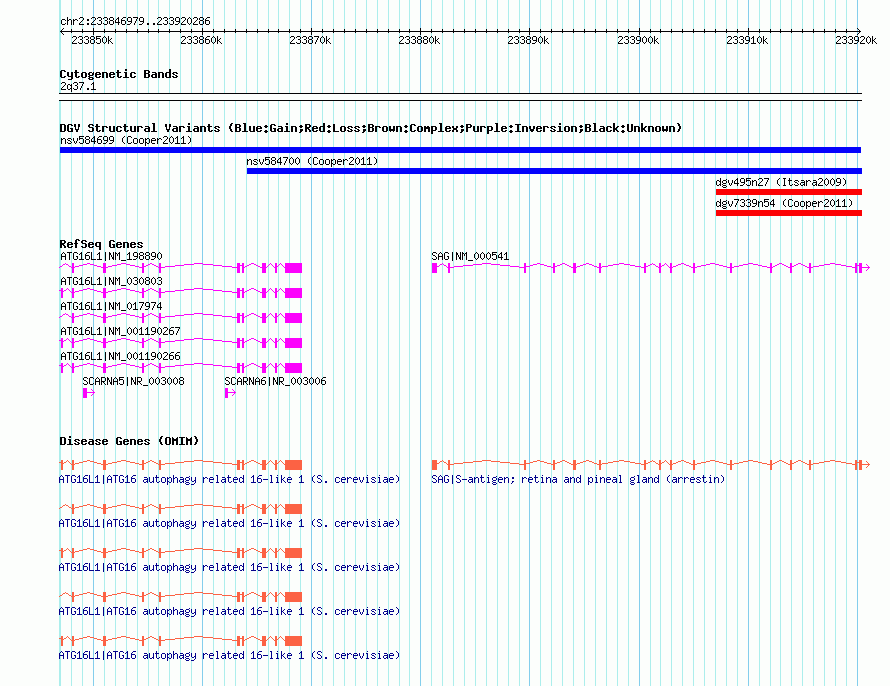The image size is (890, 686).
Task: Click the 233860k ruler tick label
Action: pos(201,40)
